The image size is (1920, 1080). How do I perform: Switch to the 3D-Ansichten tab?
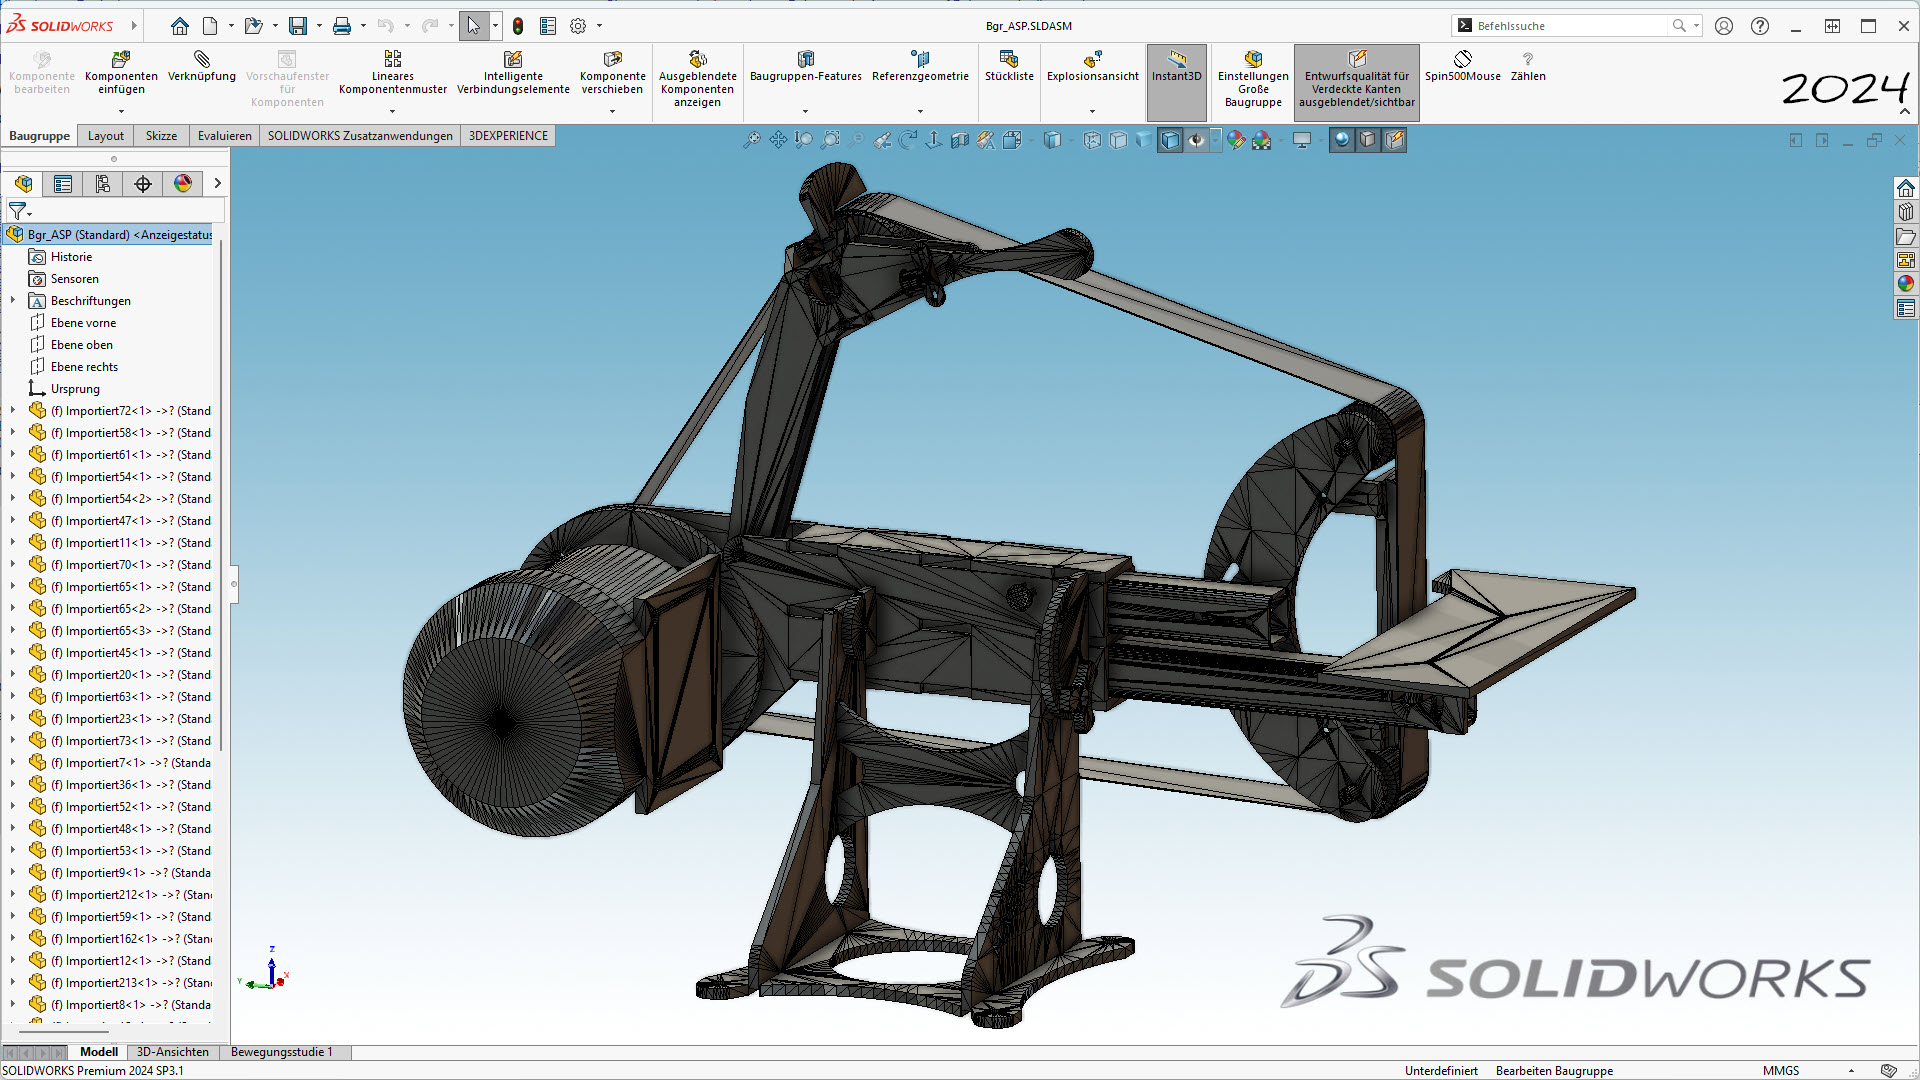(x=173, y=1052)
